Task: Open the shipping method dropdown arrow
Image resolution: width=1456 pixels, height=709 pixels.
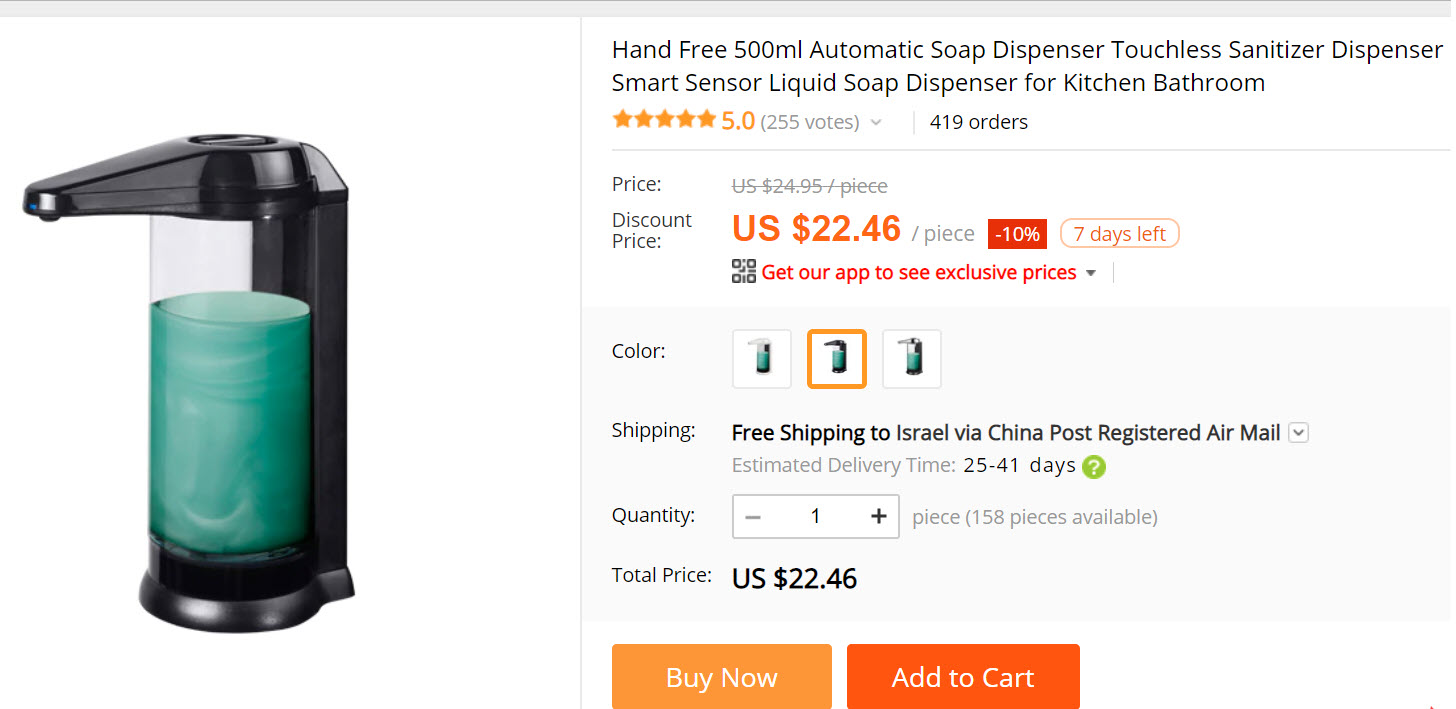Action: click(x=1298, y=433)
